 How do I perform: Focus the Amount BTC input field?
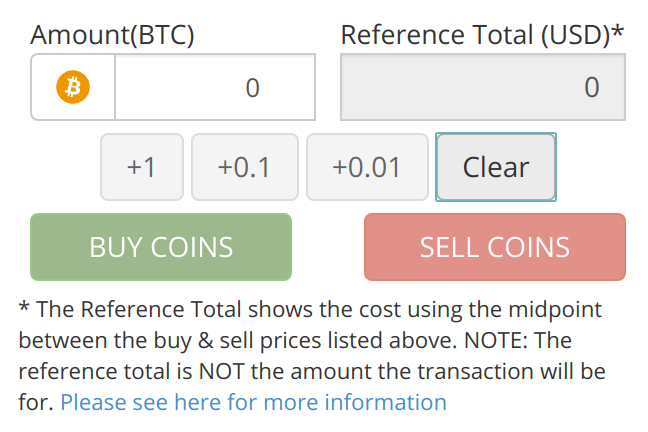coord(215,87)
